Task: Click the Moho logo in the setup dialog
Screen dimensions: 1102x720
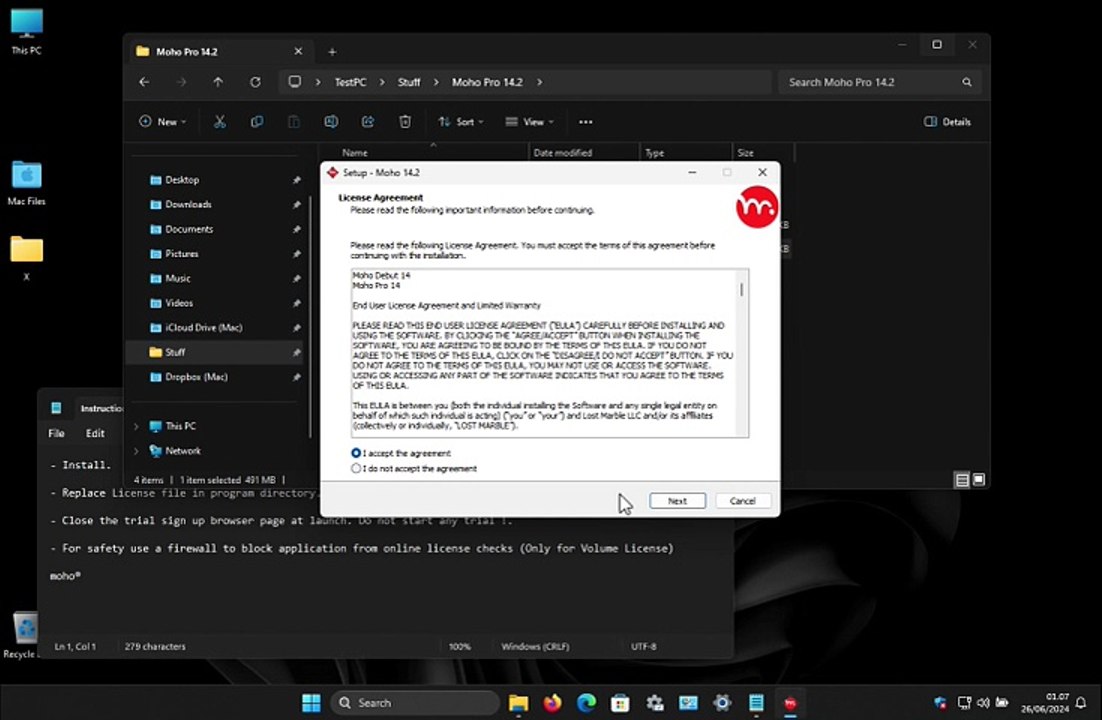Action: click(x=757, y=207)
